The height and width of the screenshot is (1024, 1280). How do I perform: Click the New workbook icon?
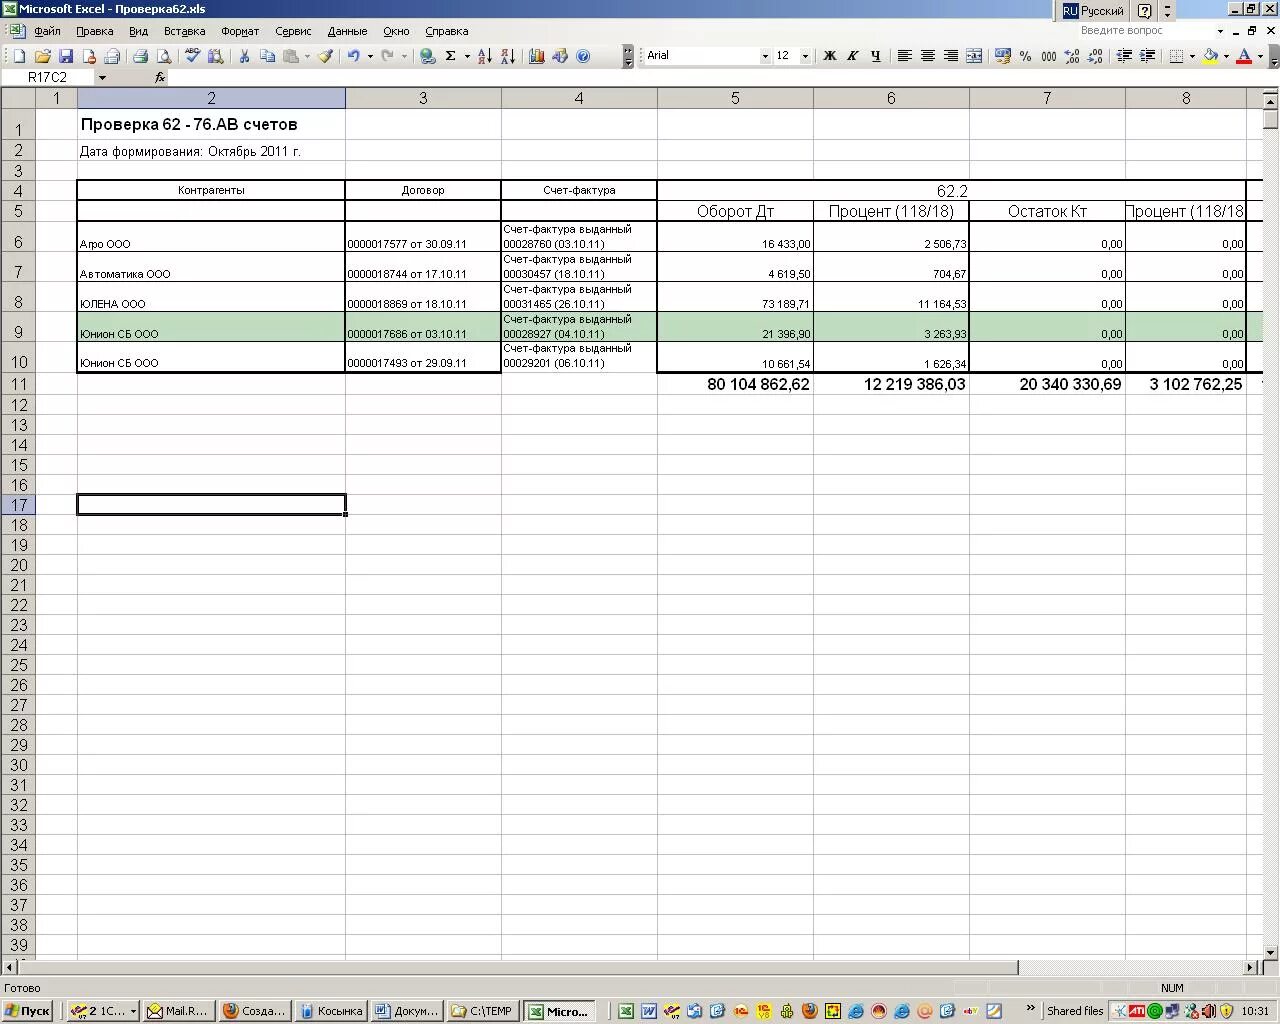click(x=19, y=56)
